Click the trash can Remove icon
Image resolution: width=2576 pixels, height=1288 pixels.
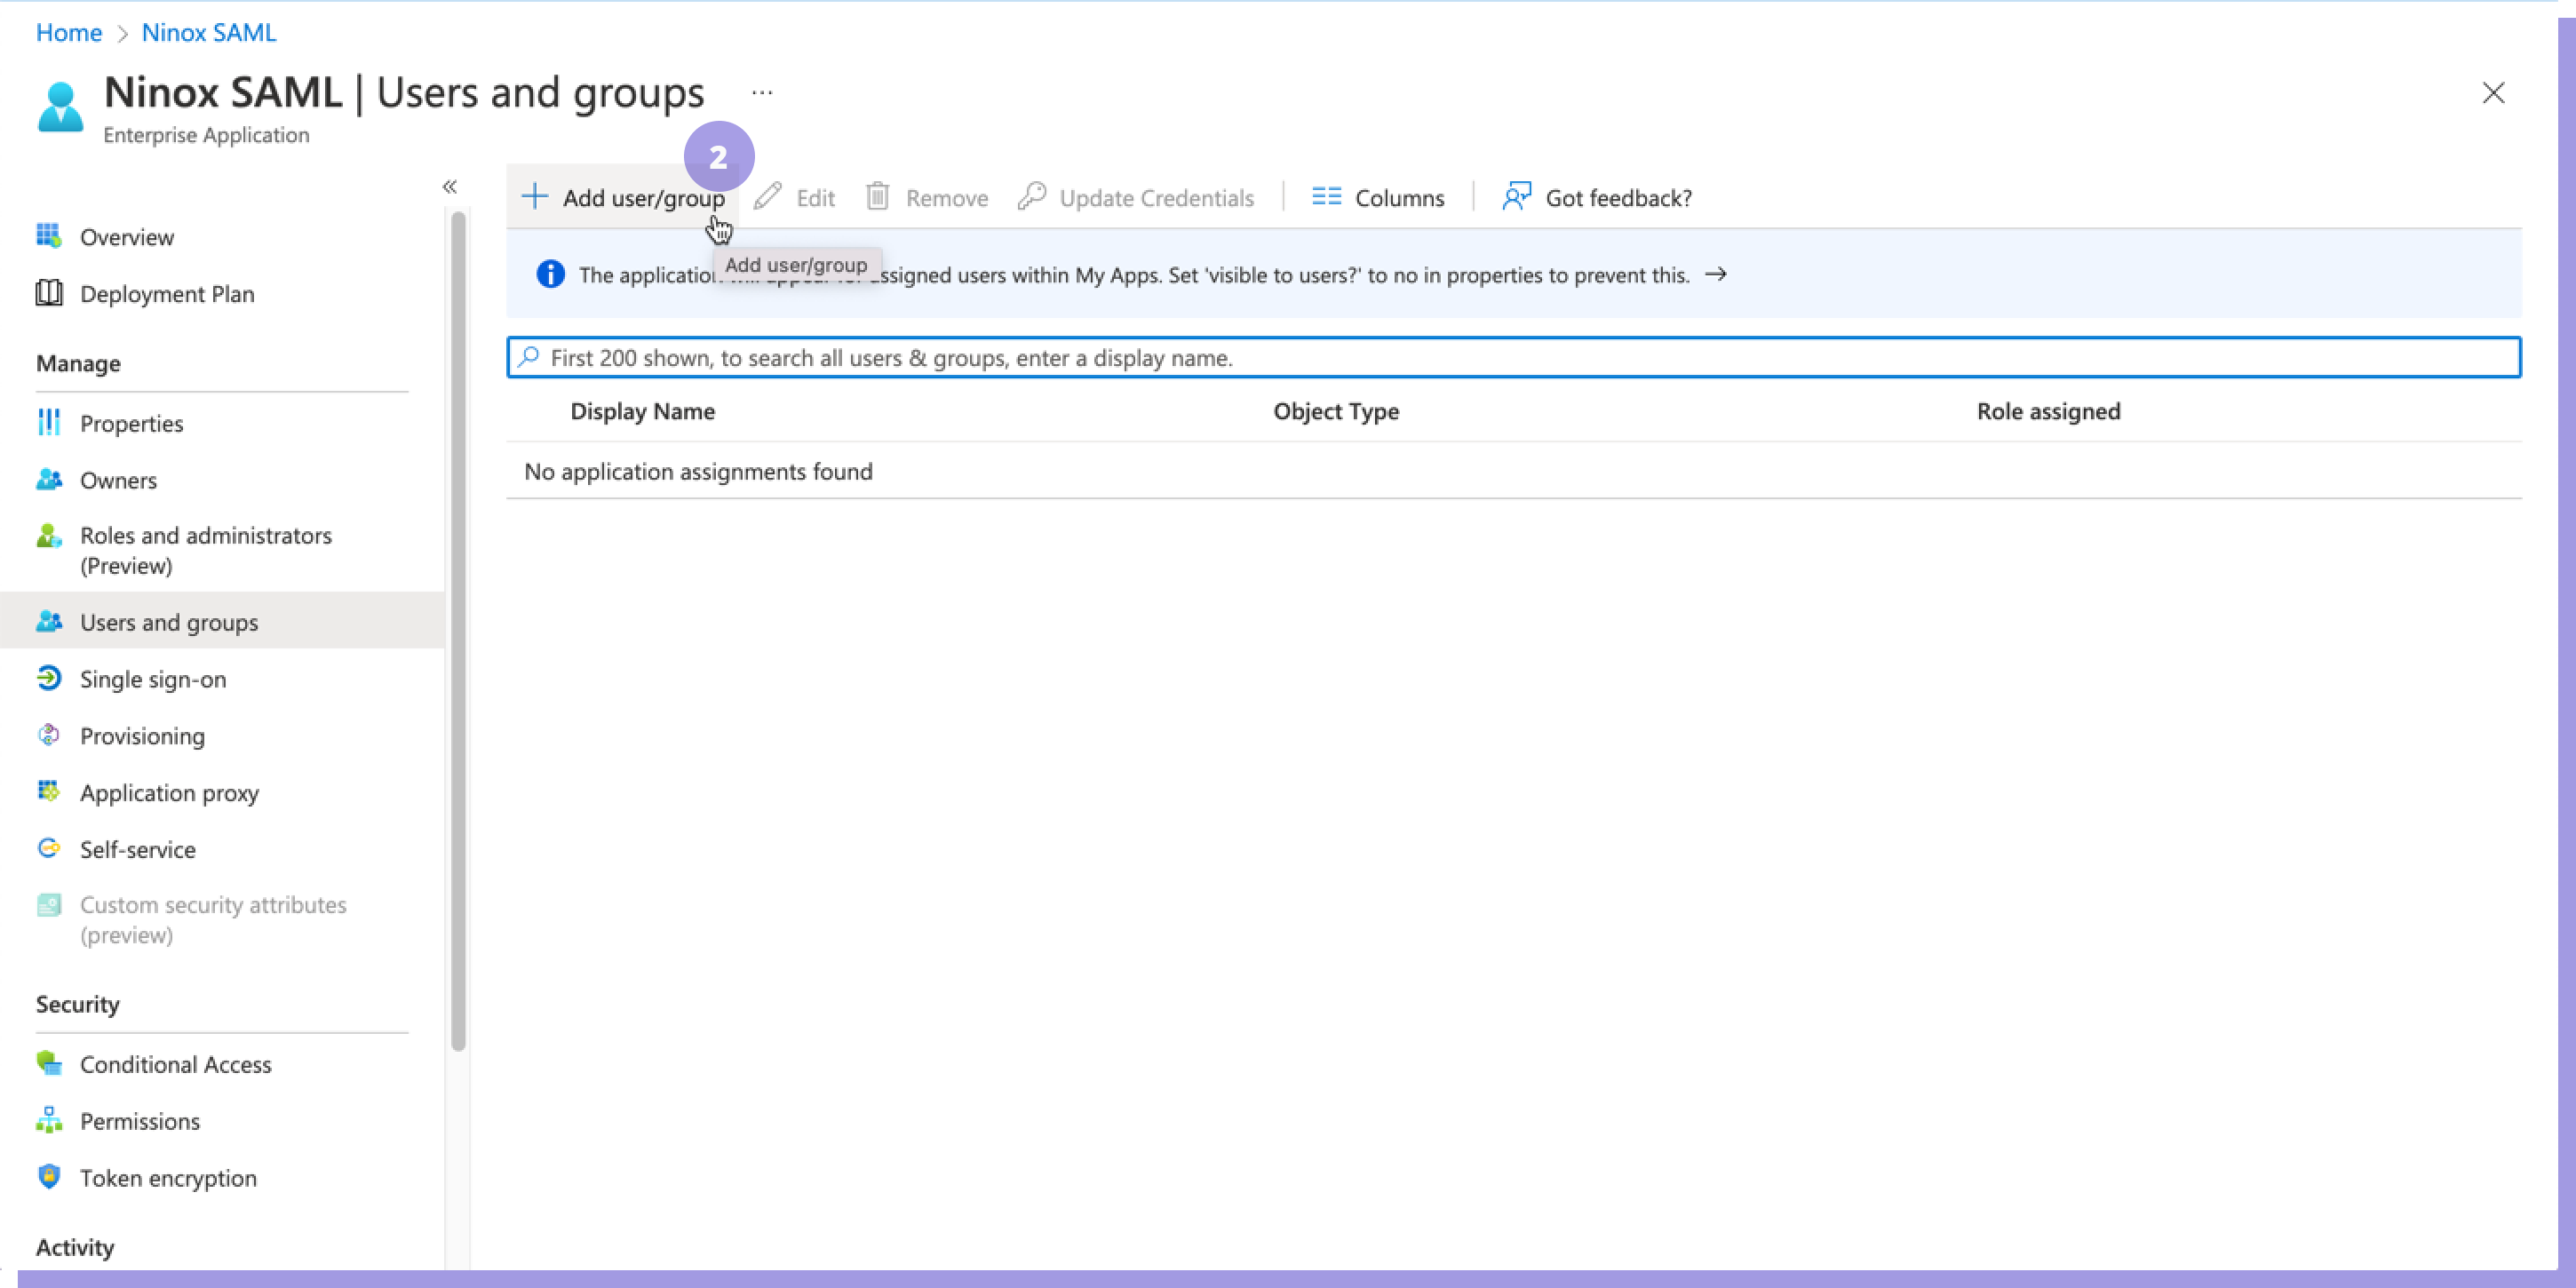pyautogui.click(x=877, y=196)
